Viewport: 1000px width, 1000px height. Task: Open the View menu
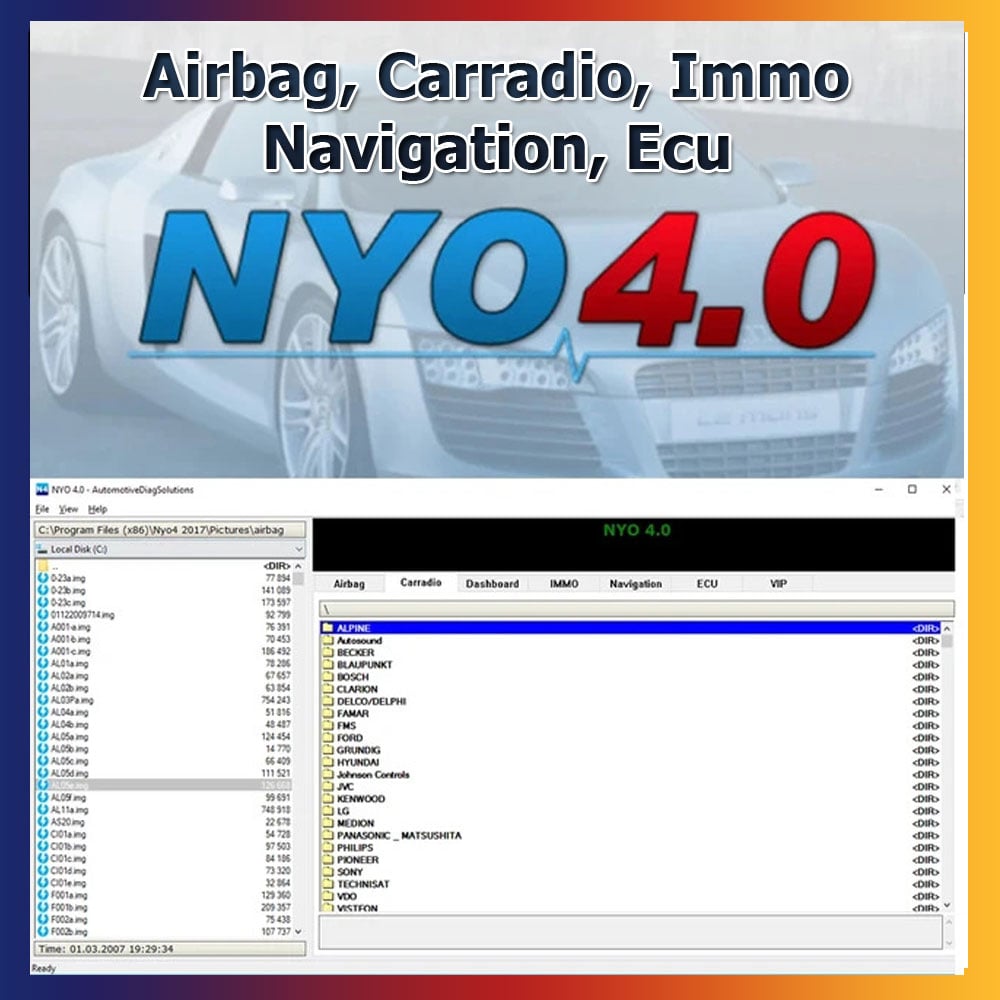click(68, 509)
